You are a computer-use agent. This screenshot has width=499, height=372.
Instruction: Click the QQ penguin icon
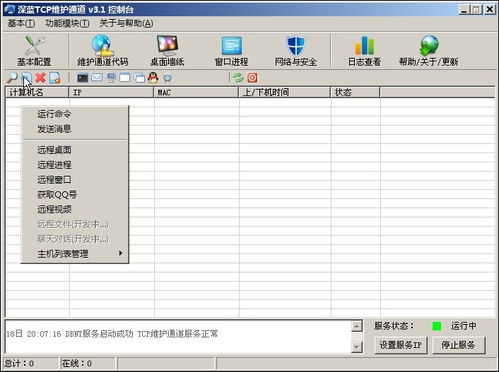(153, 78)
